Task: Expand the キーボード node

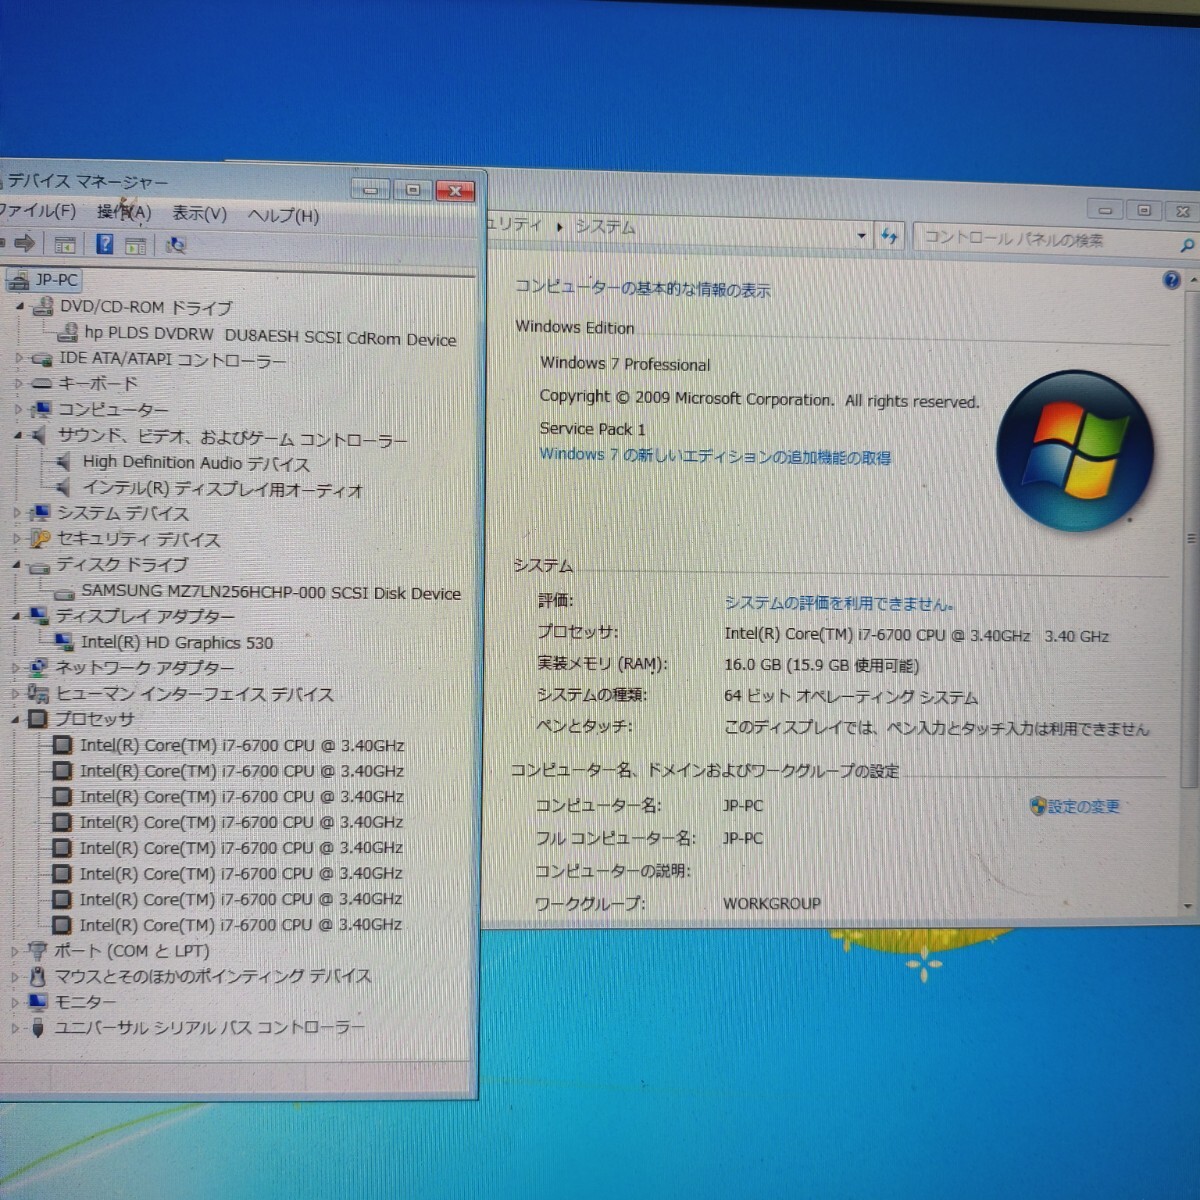Action: pyautogui.click(x=18, y=383)
